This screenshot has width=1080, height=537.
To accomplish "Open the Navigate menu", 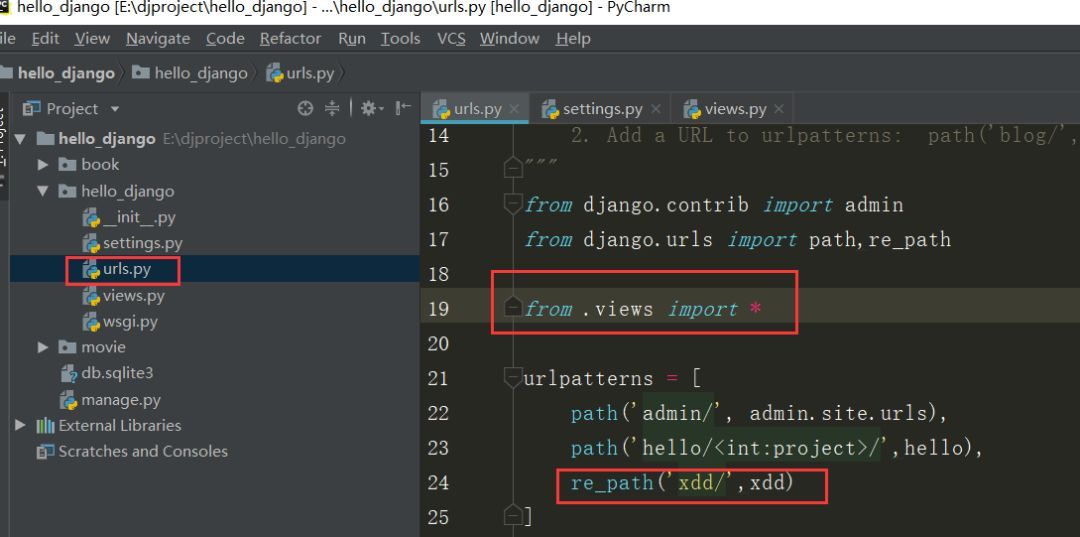I will coord(158,39).
